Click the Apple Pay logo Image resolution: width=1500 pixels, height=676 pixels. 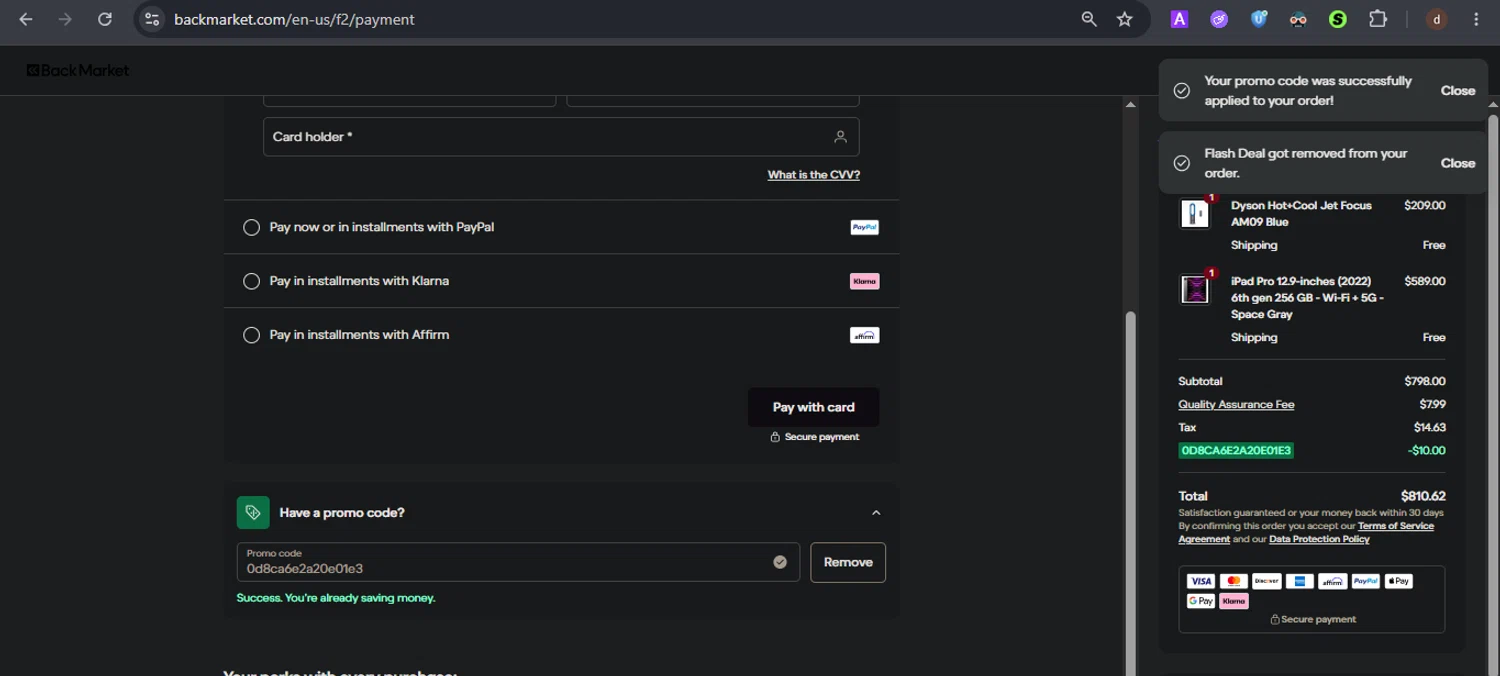pyautogui.click(x=1398, y=581)
